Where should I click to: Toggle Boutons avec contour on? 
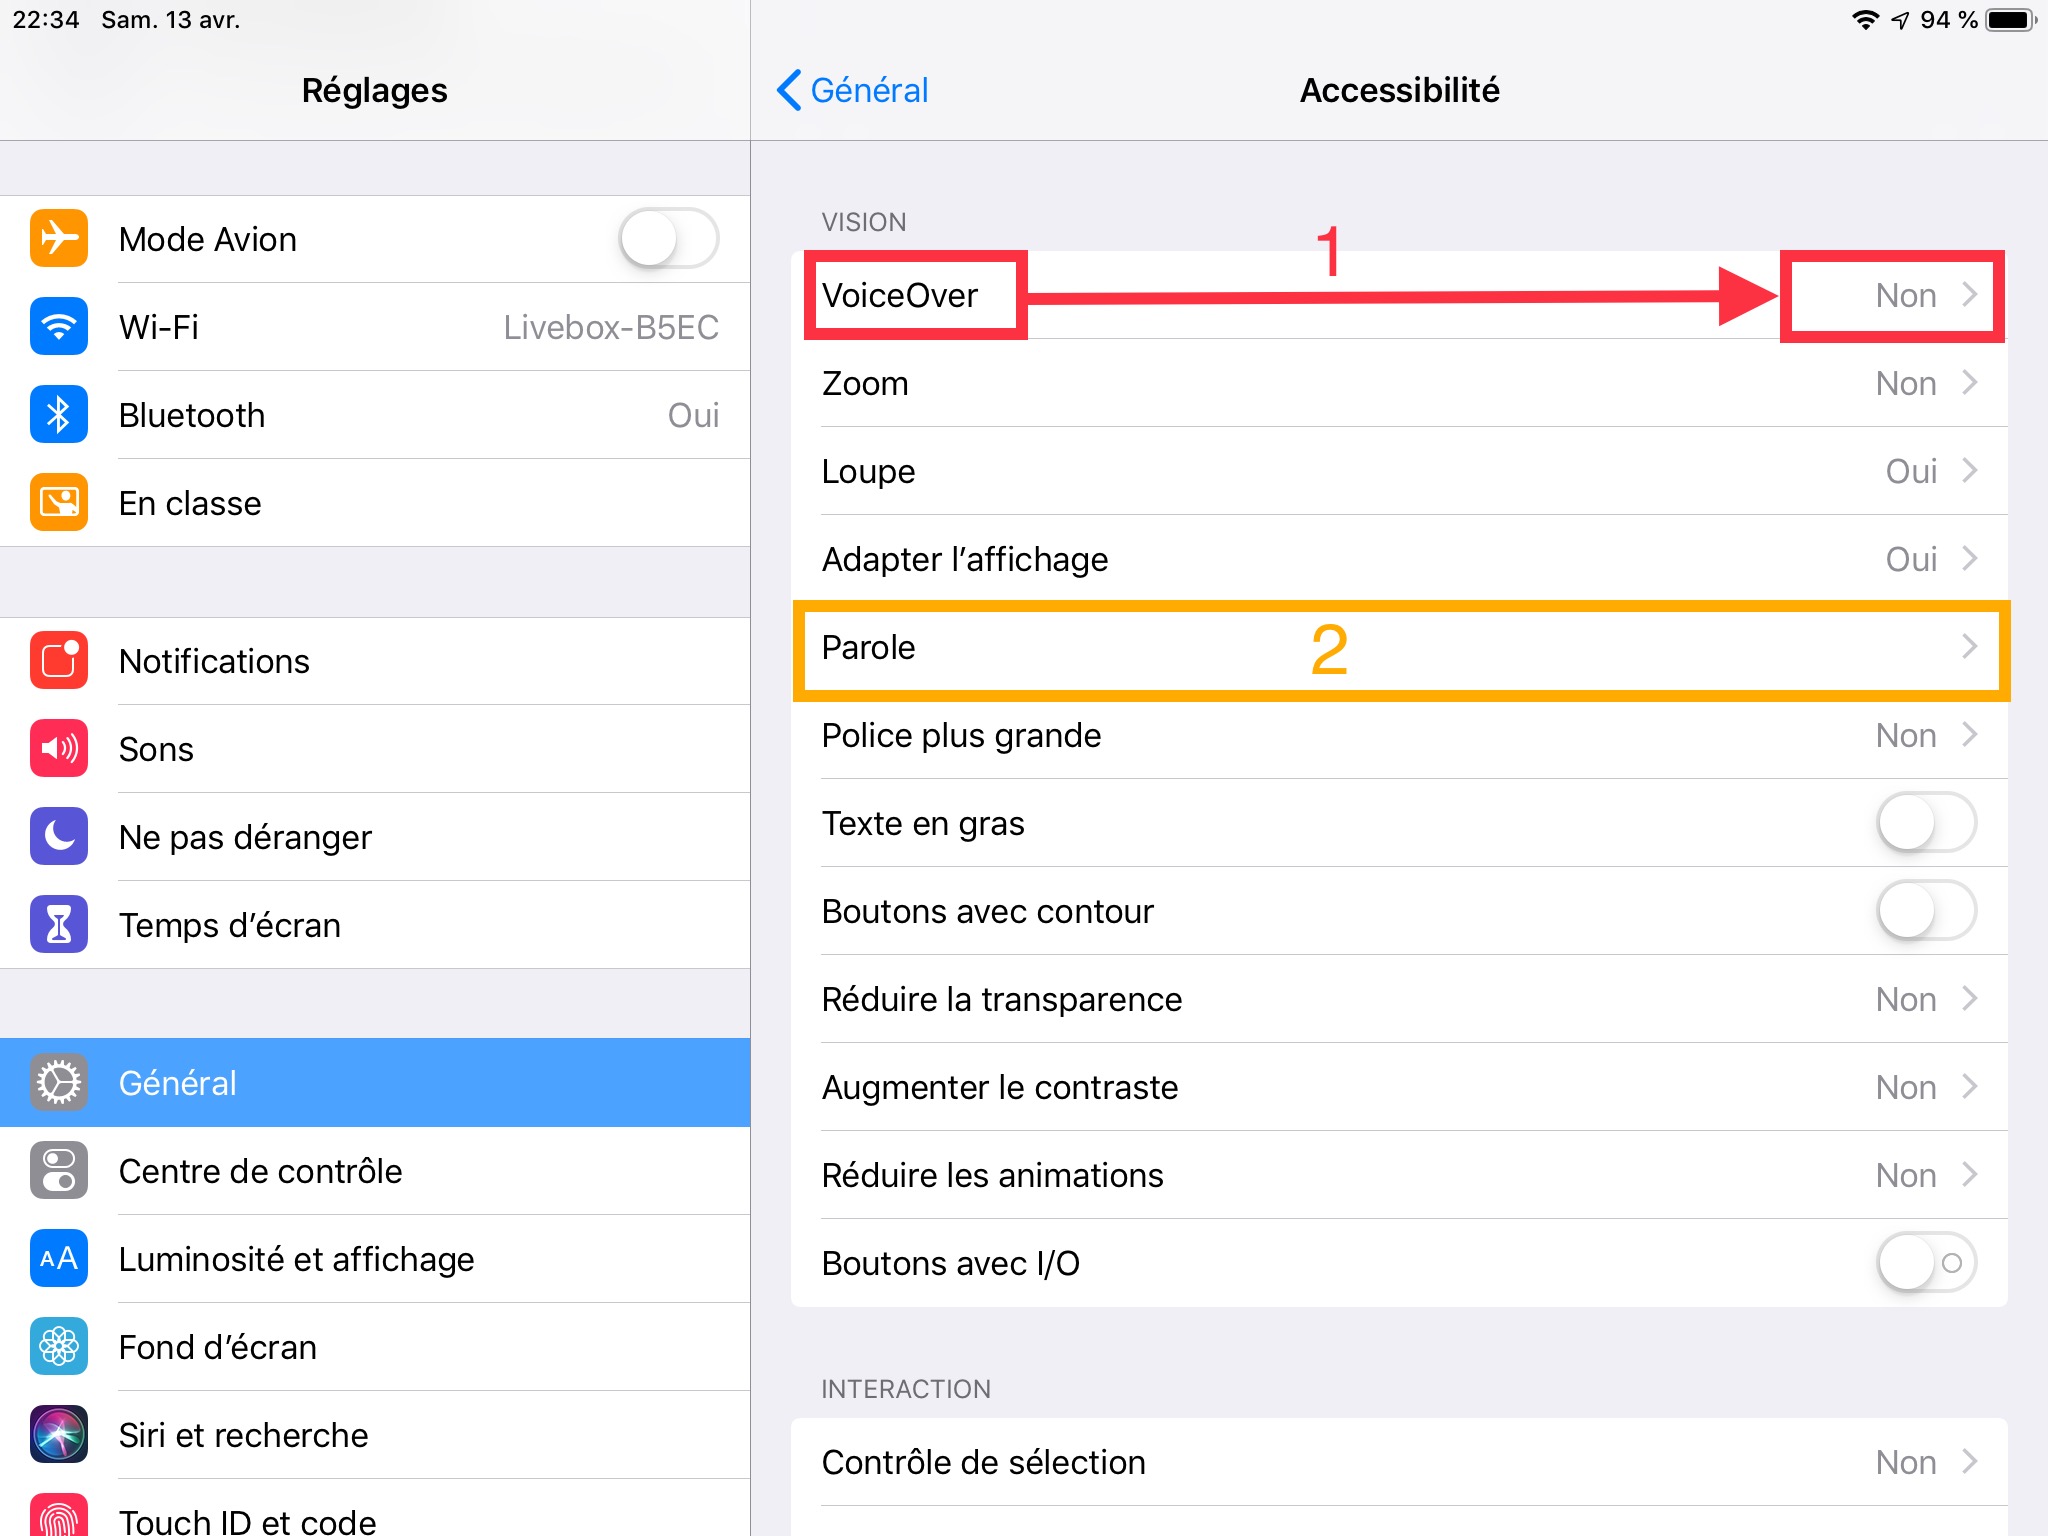coord(1926,911)
